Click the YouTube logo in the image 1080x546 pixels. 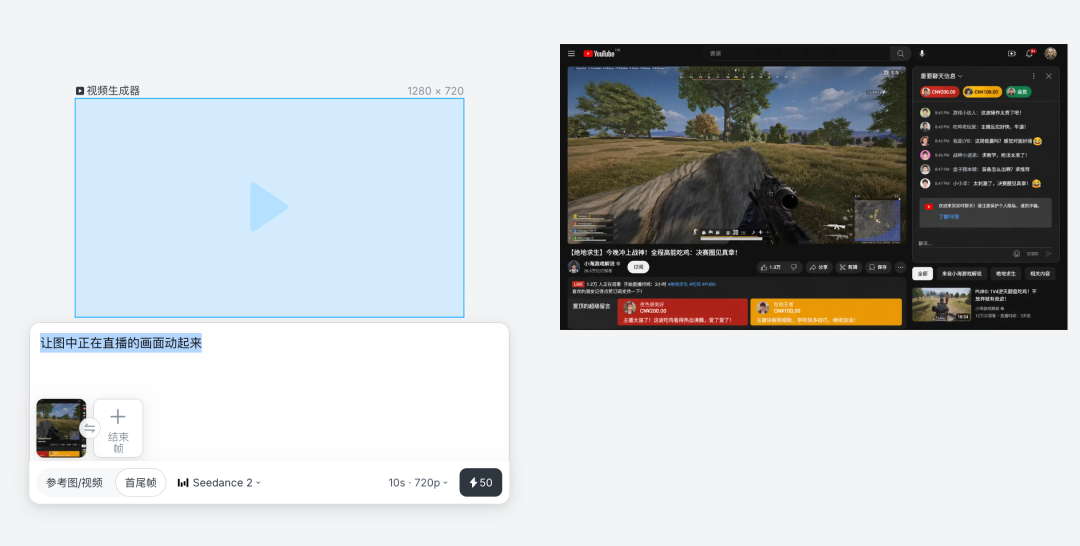coord(601,54)
